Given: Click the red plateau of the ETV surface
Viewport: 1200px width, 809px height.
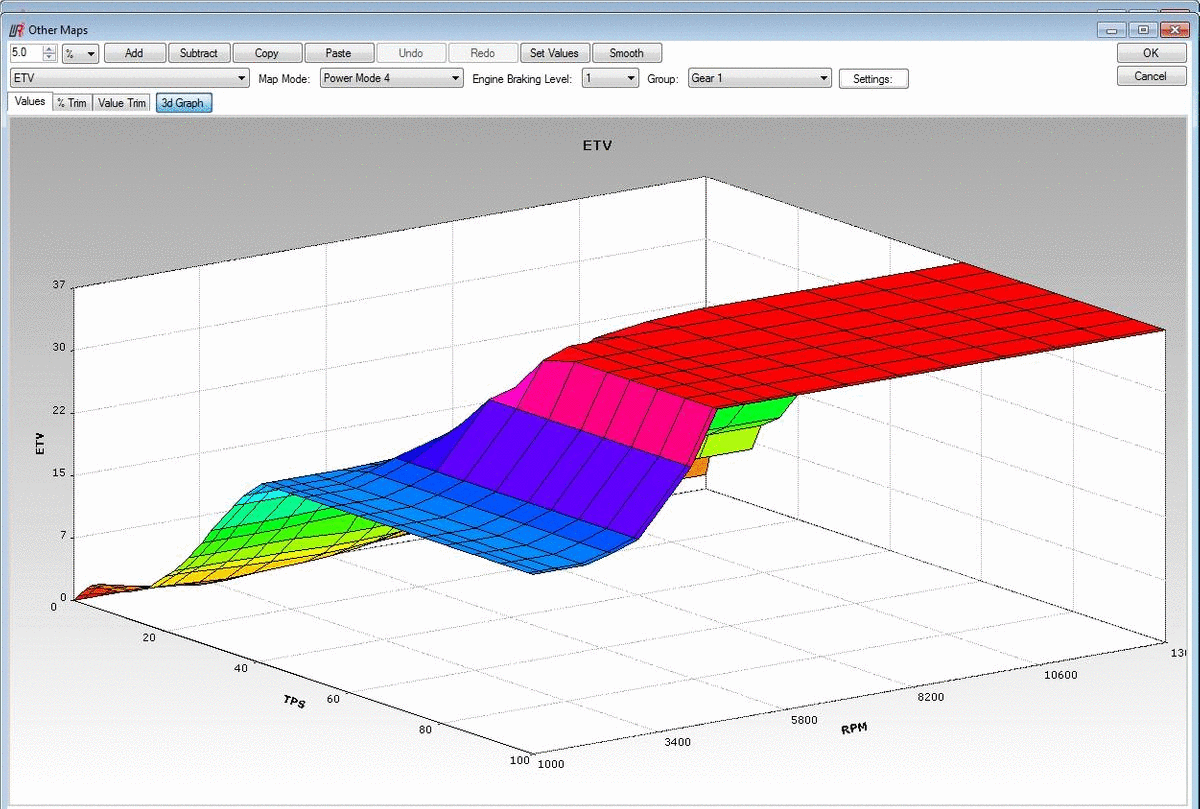Looking at the screenshot, I should pyautogui.click(x=900, y=320).
